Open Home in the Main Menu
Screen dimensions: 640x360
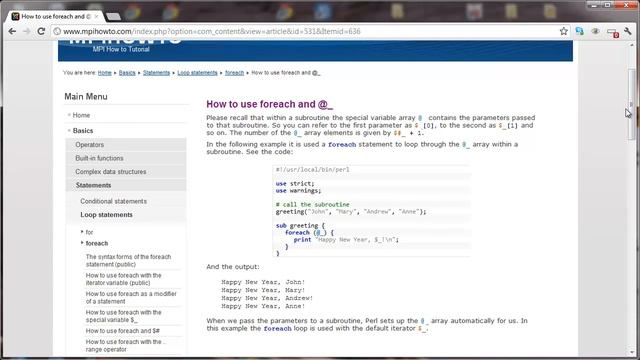[81, 115]
